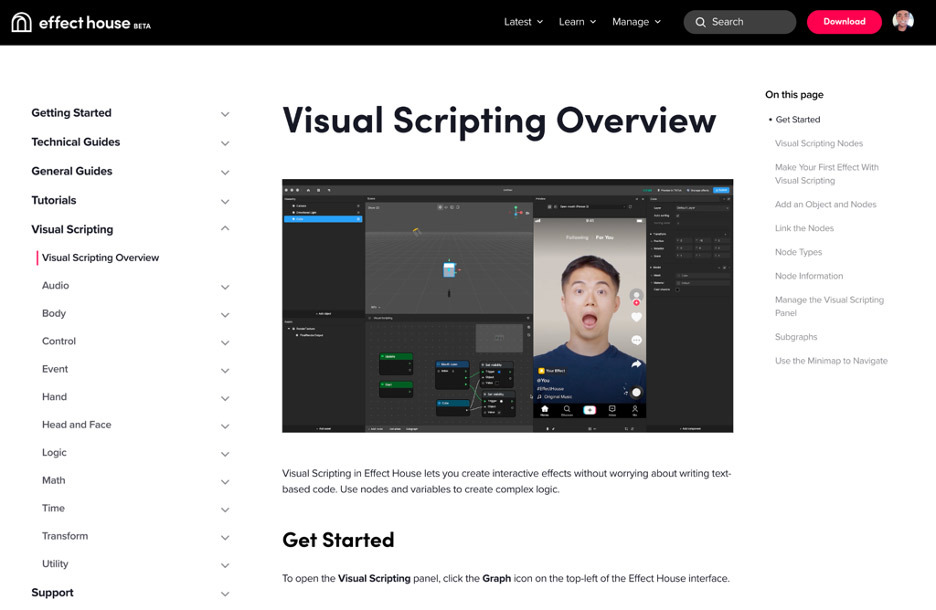Jump to Use the Minimap to Navigate
This screenshot has height=610, width=936.
[831, 361]
